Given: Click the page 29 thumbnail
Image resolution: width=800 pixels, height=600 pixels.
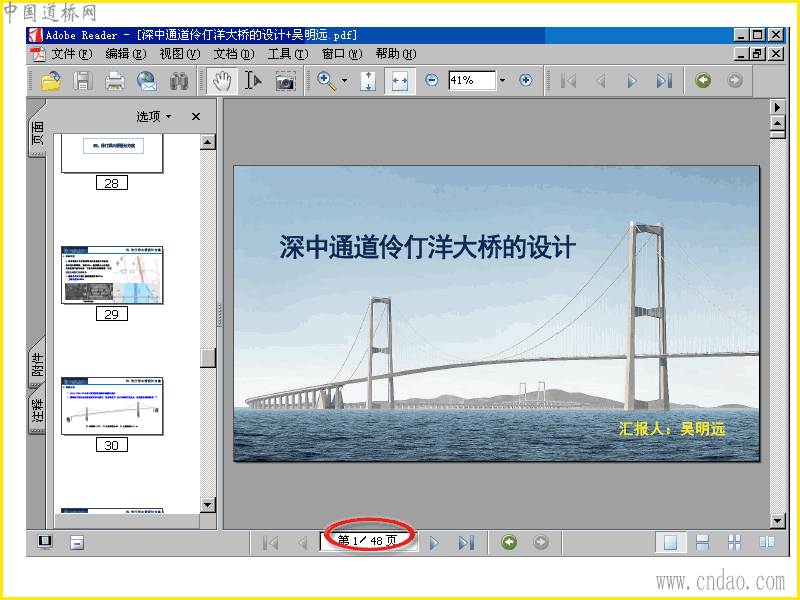Looking at the screenshot, I should click(x=112, y=275).
